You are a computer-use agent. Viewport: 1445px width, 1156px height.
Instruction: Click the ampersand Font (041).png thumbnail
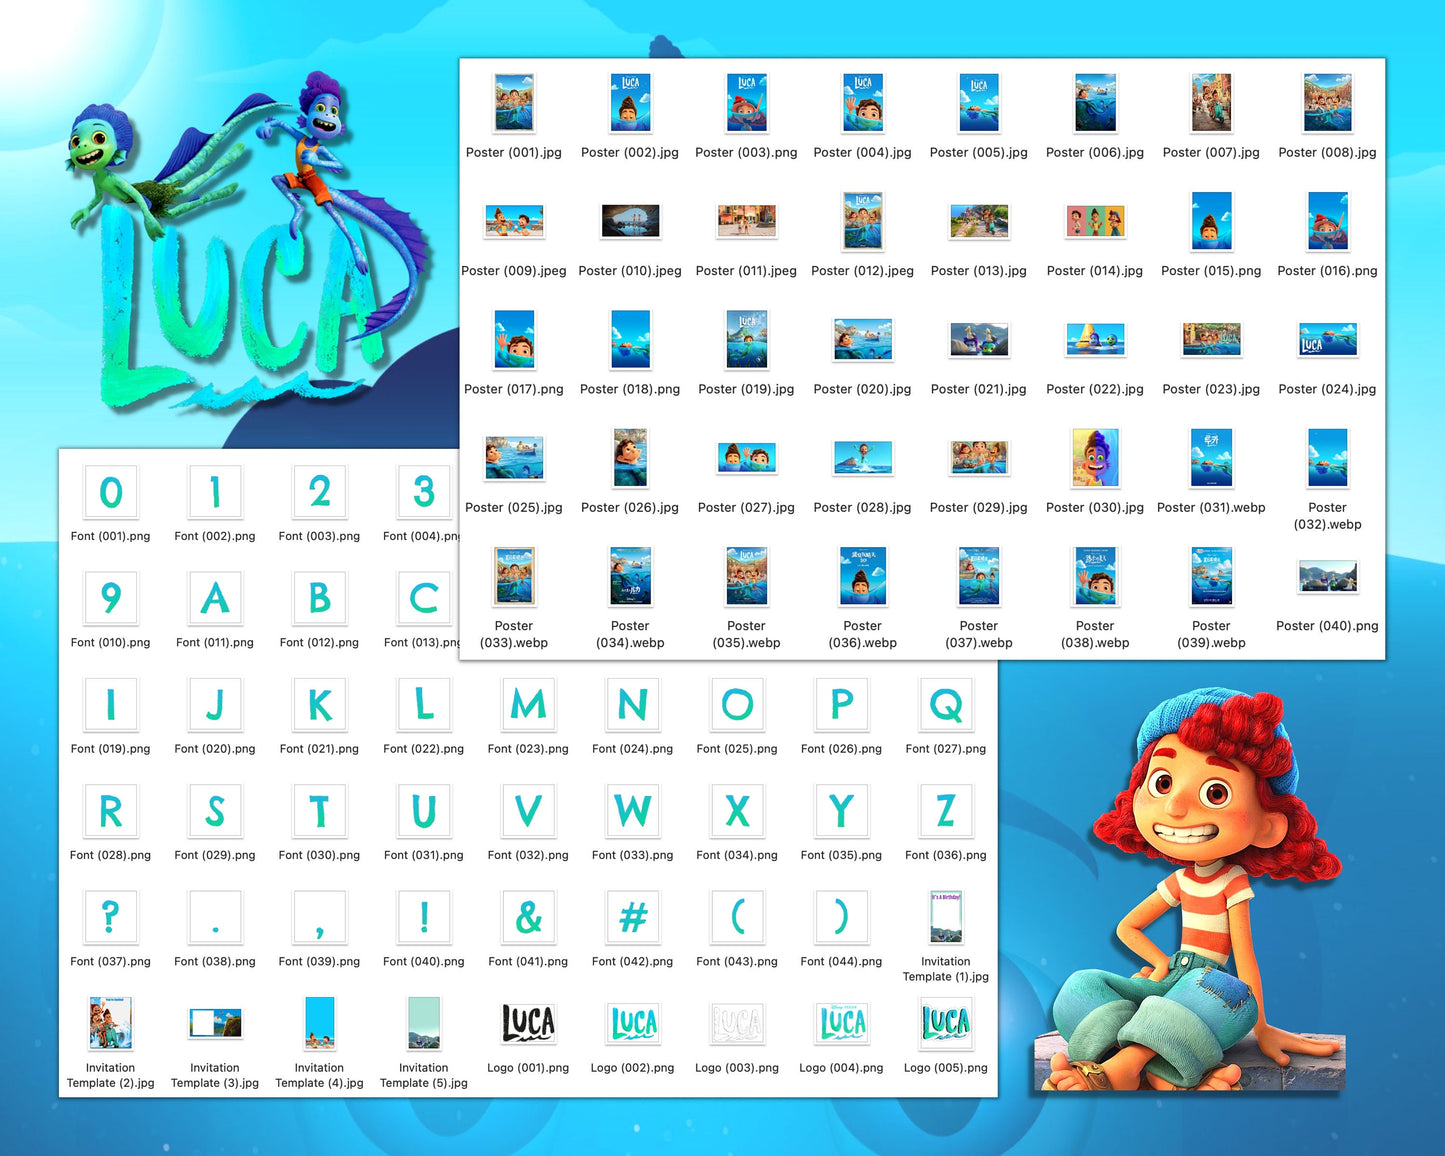tap(527, 918)
